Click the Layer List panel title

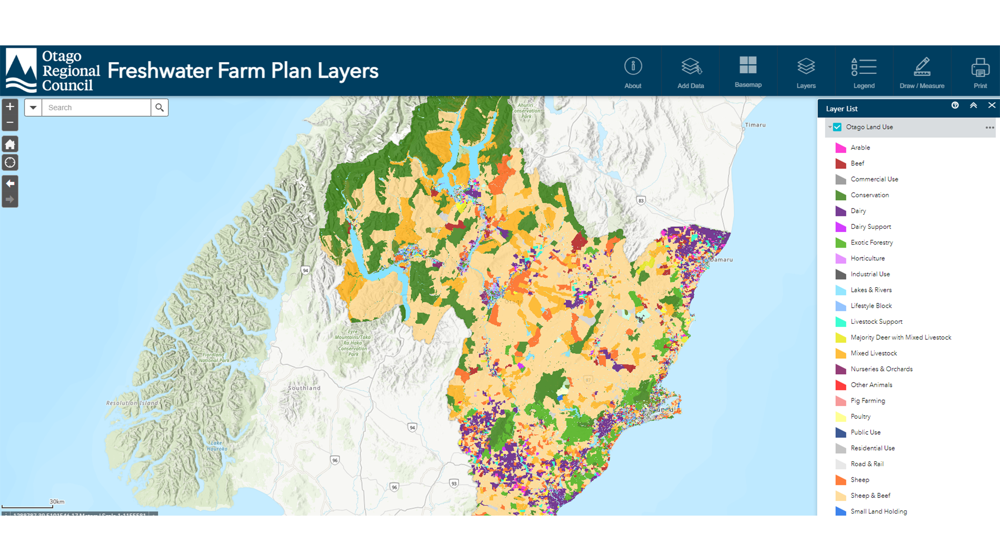click(841, 109)
